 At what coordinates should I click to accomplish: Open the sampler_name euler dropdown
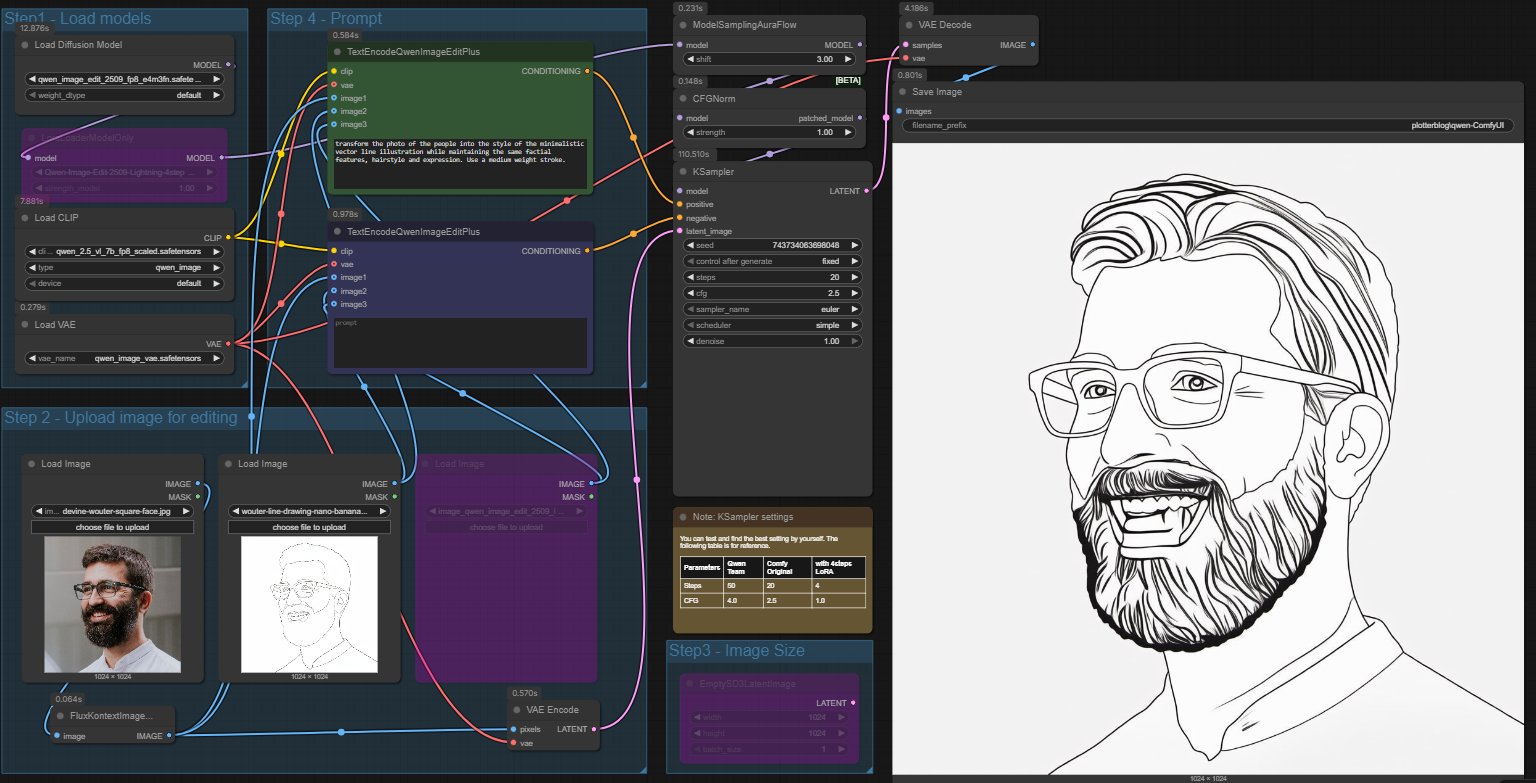772,309
